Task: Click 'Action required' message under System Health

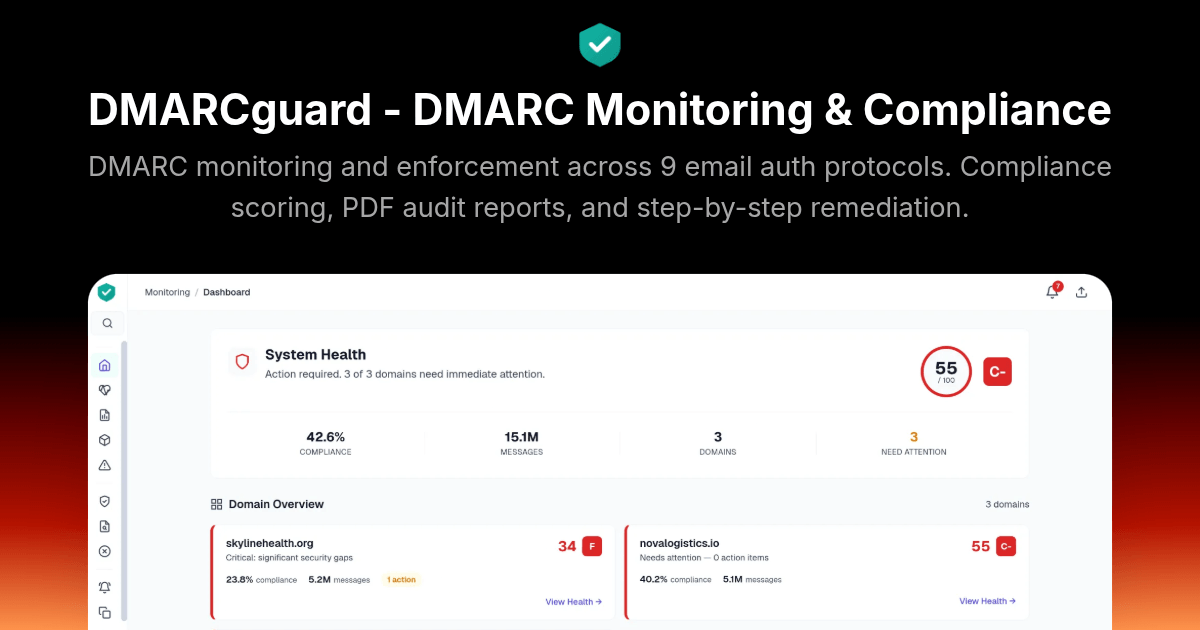Action: 405,374
